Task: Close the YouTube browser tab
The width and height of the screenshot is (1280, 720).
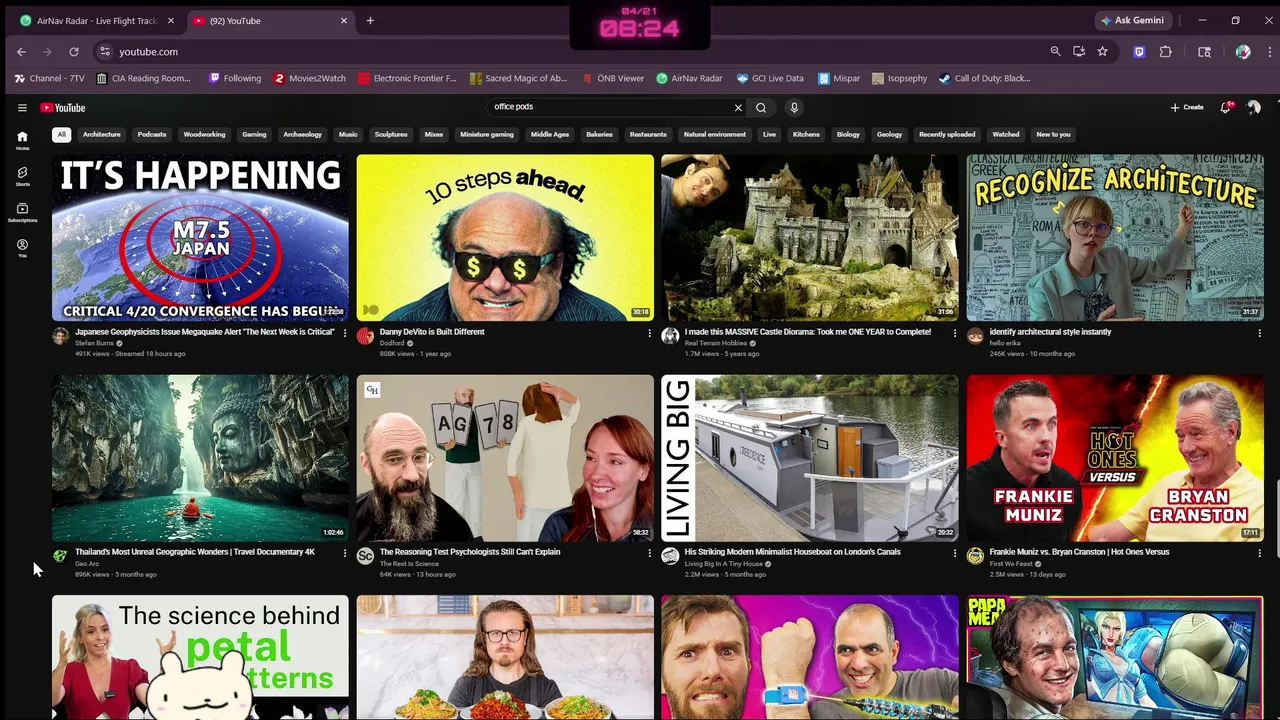Action: point(344,20)
